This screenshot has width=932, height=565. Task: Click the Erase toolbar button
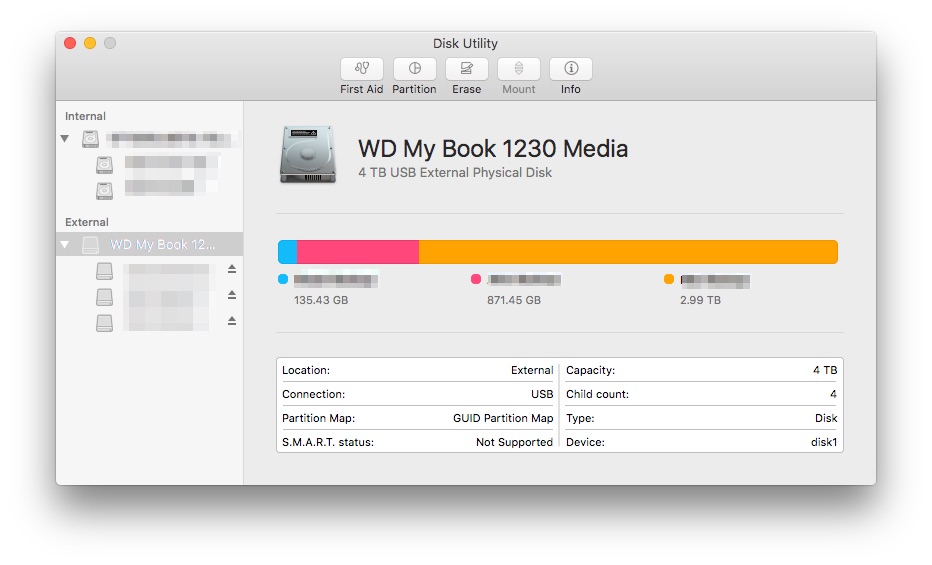[467, 69]
